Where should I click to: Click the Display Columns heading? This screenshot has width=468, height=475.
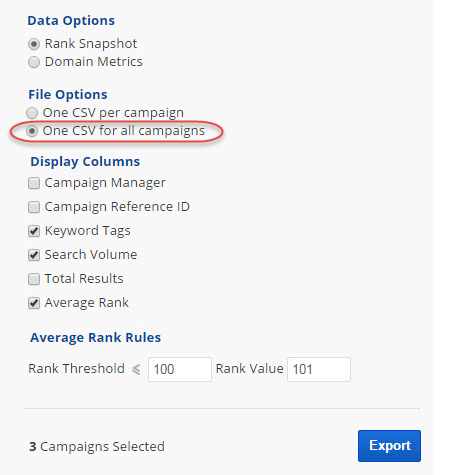click(x=85, y=162)
